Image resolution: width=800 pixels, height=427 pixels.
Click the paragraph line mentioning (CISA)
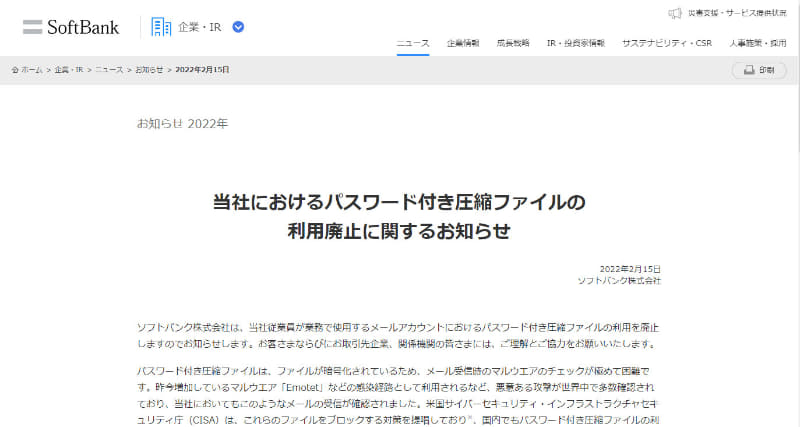(x=398, y=420)
